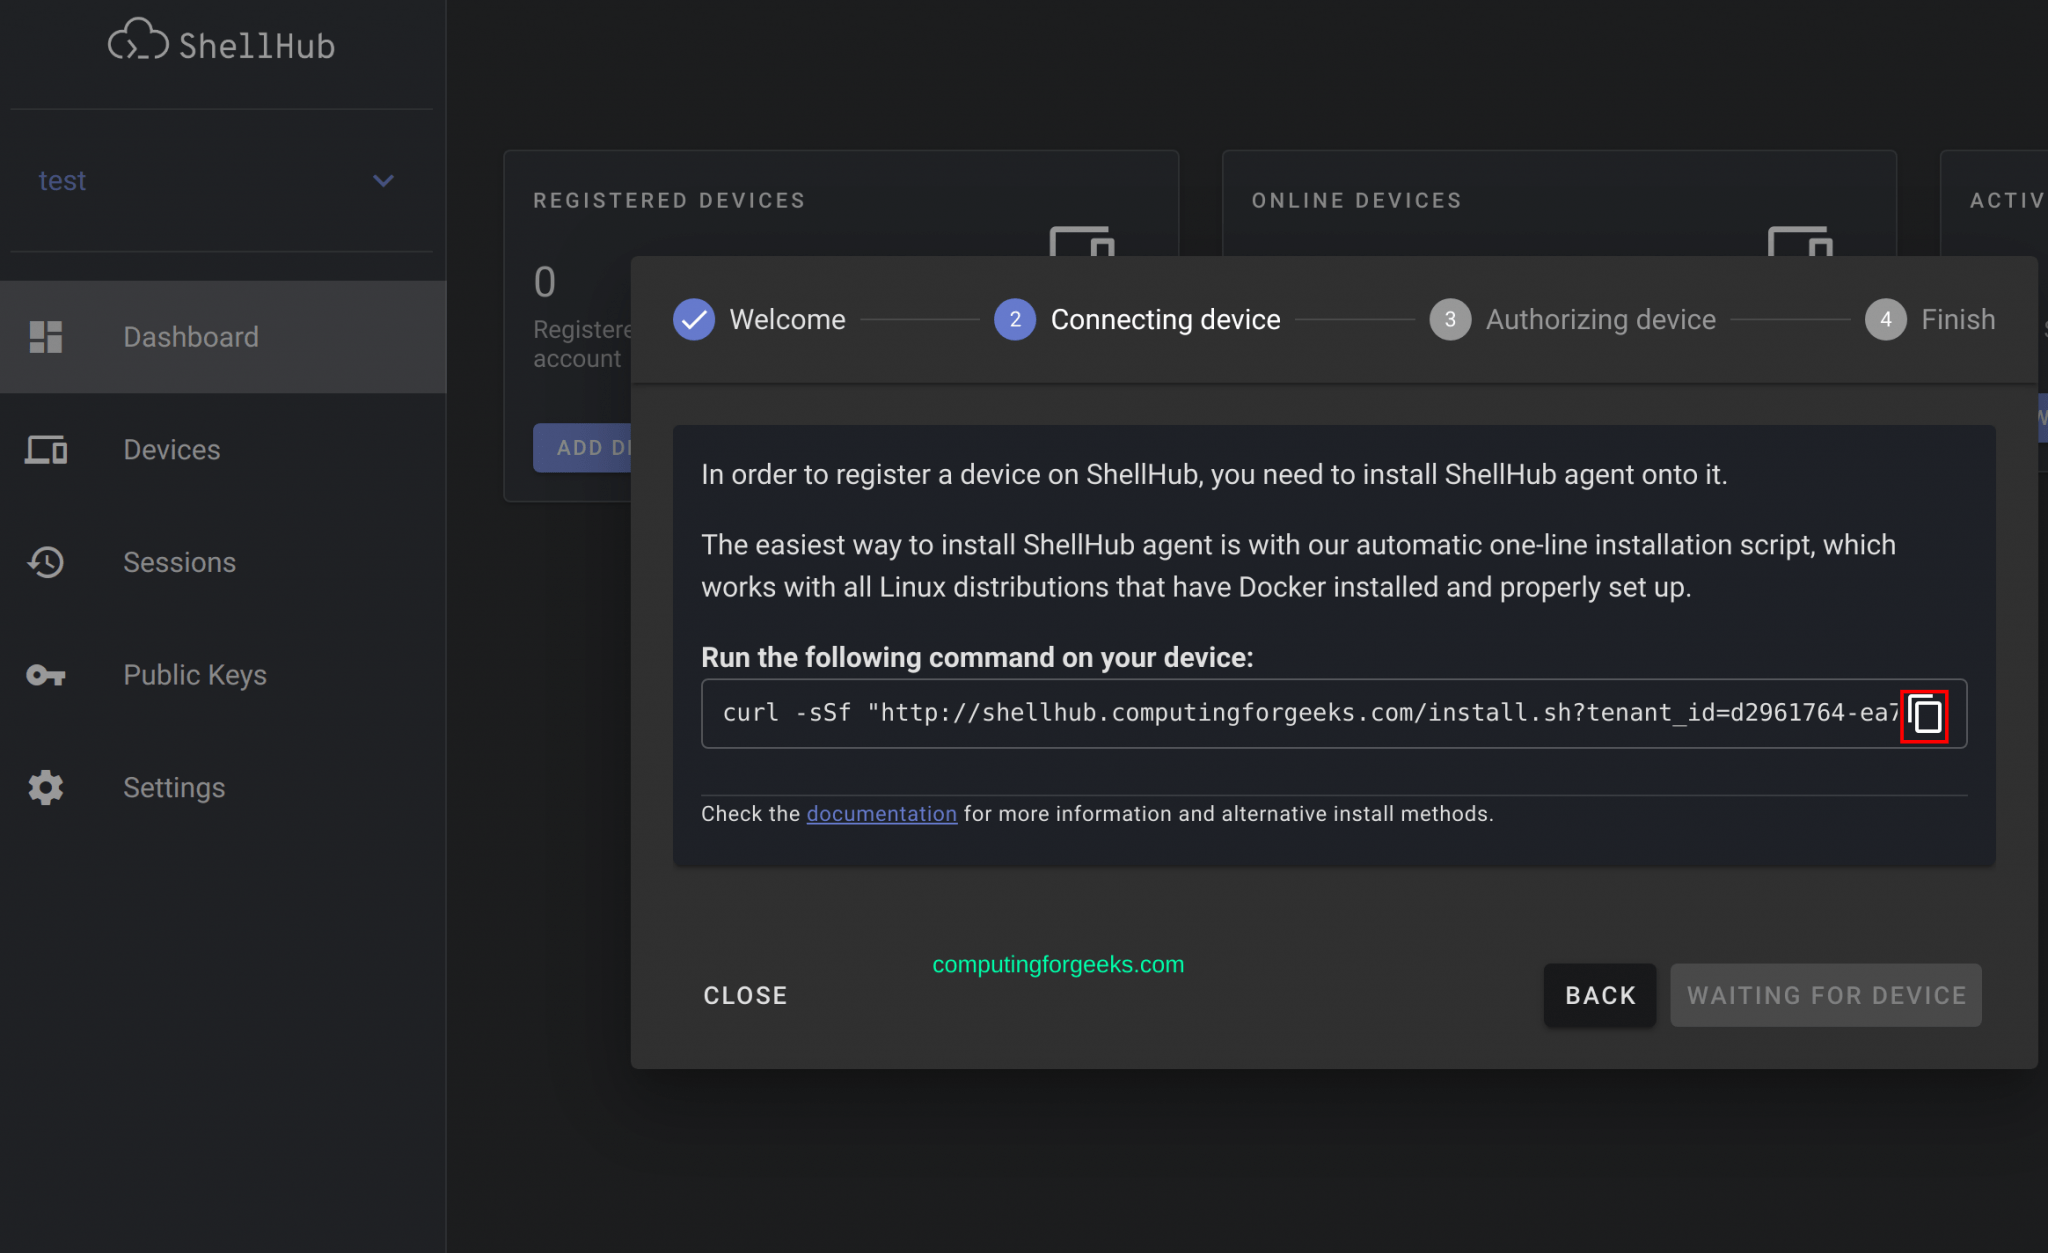Click the Settings gear icon
The height and width of the screenshot is (1253, 2048).
click(46, 788)
